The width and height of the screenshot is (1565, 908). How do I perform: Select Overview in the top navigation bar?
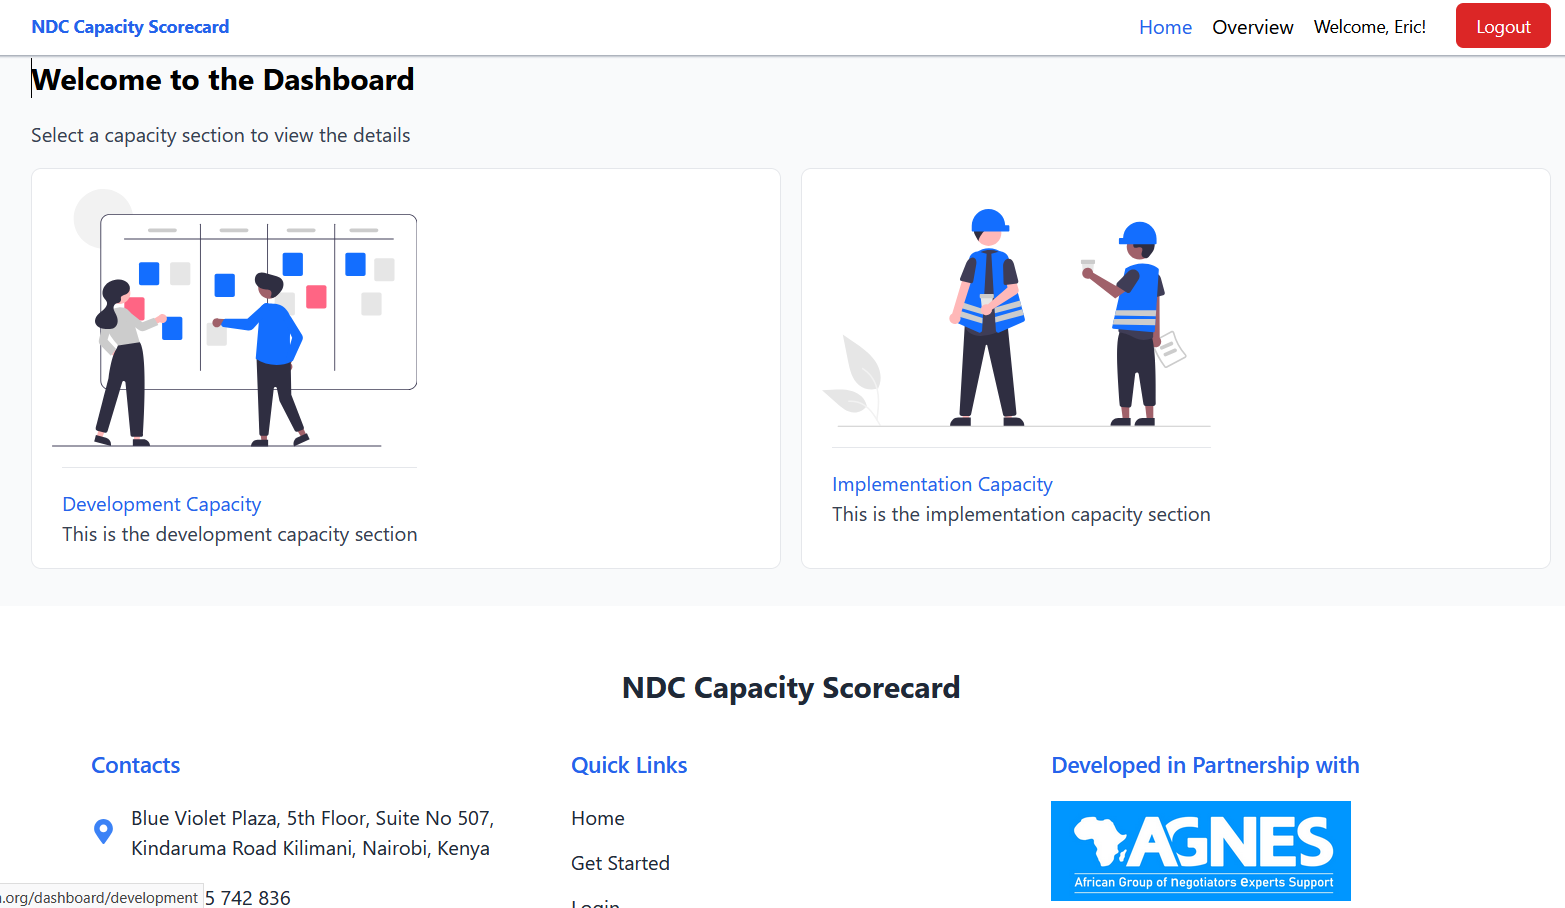click(x=1252, y=27)
